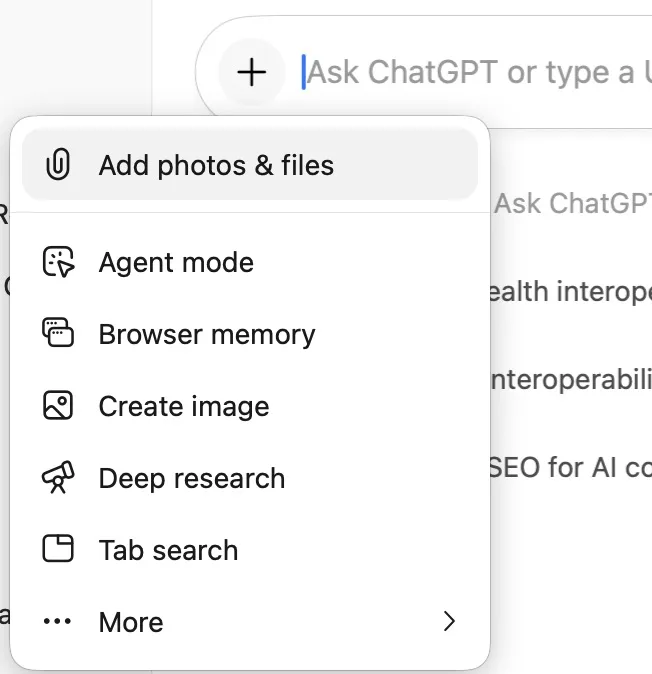Click the Browser memory stacked-windows icon
The height and width of the screenshot is (674, 652).
tap(58, 332)
